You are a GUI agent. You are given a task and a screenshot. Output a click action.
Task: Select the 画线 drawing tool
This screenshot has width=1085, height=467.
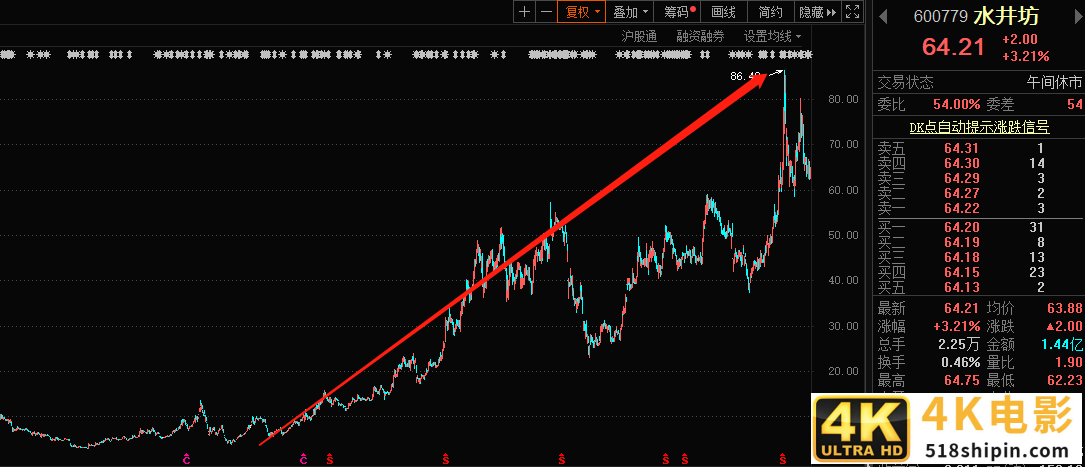click(x=723, y=12)
